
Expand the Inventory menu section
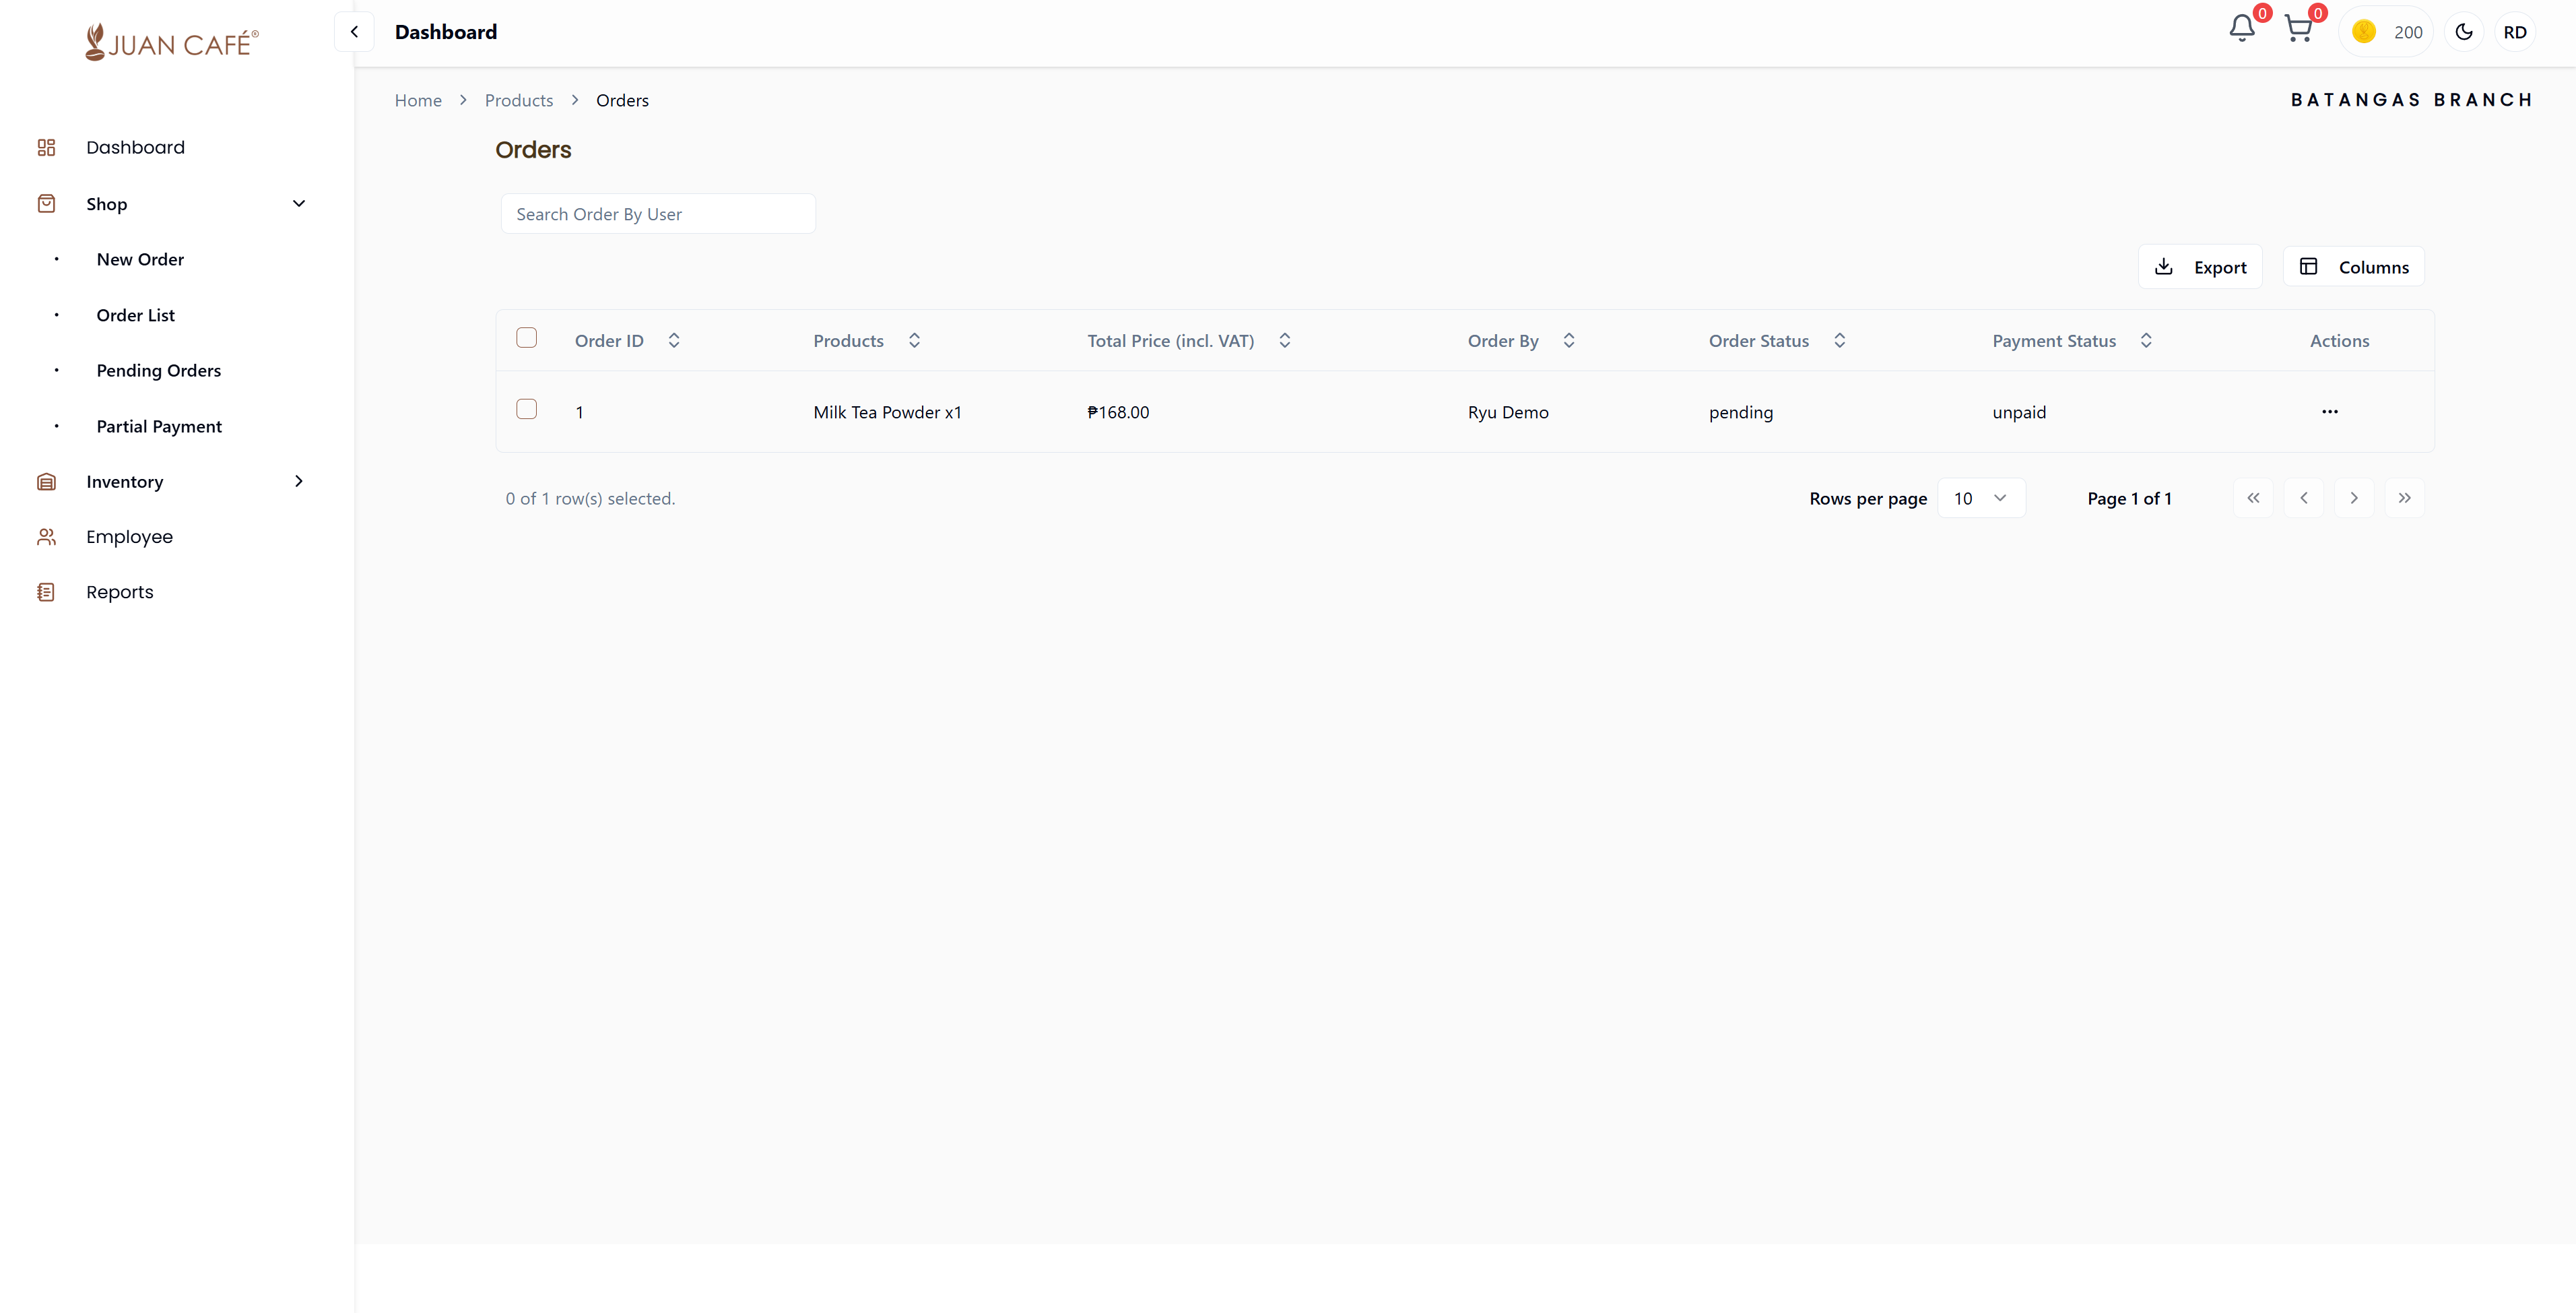(298, 481)
